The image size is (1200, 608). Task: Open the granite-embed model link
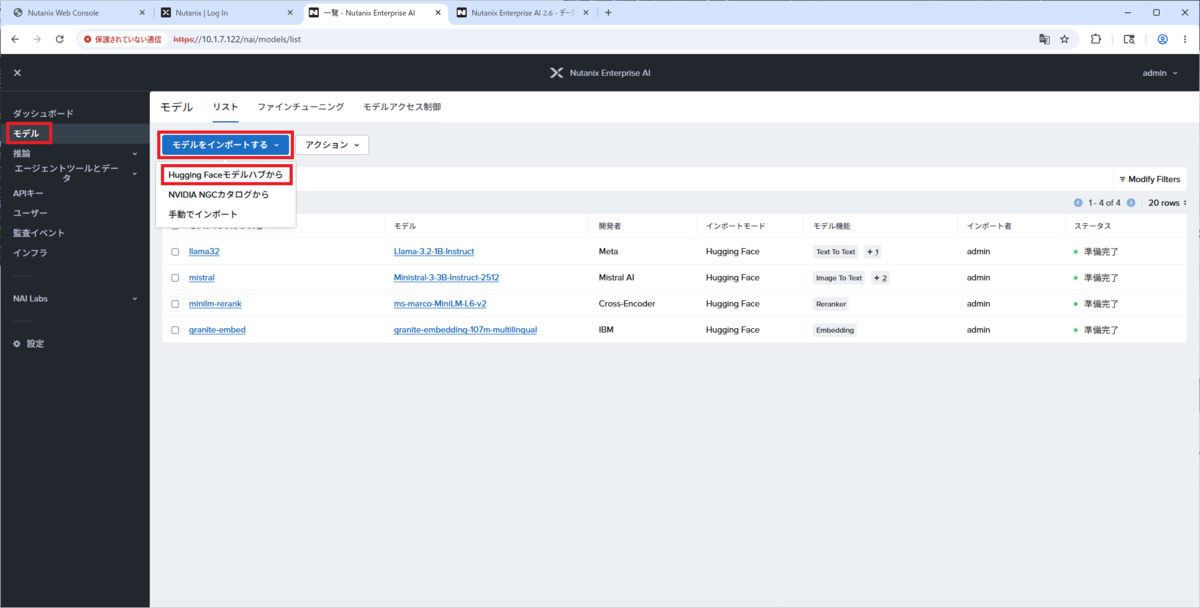pyautogui.click(x=217, y=330)
